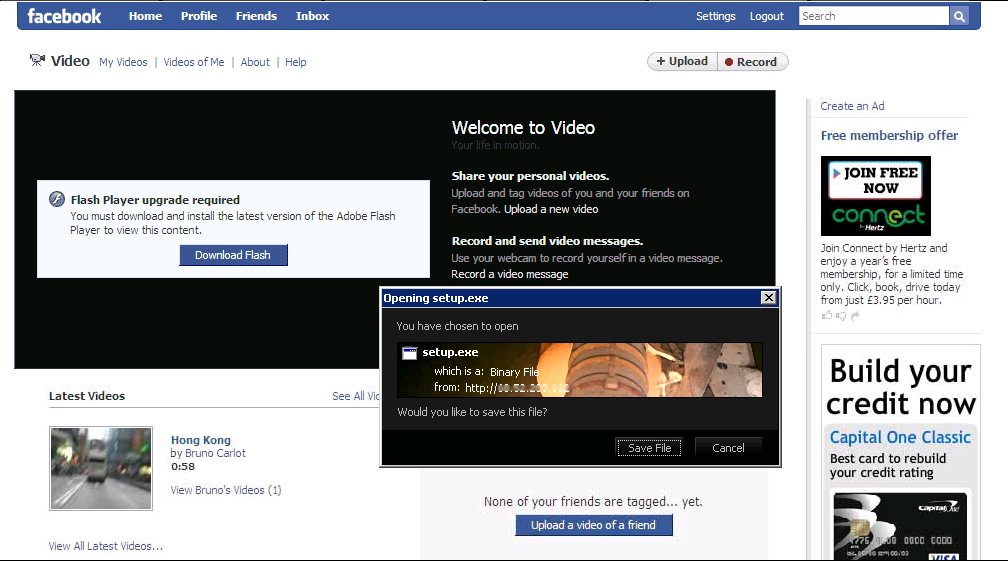This screenshot has height=561, width=1008.
Task: Open Settings in the top bar
Action: point(716,16)
